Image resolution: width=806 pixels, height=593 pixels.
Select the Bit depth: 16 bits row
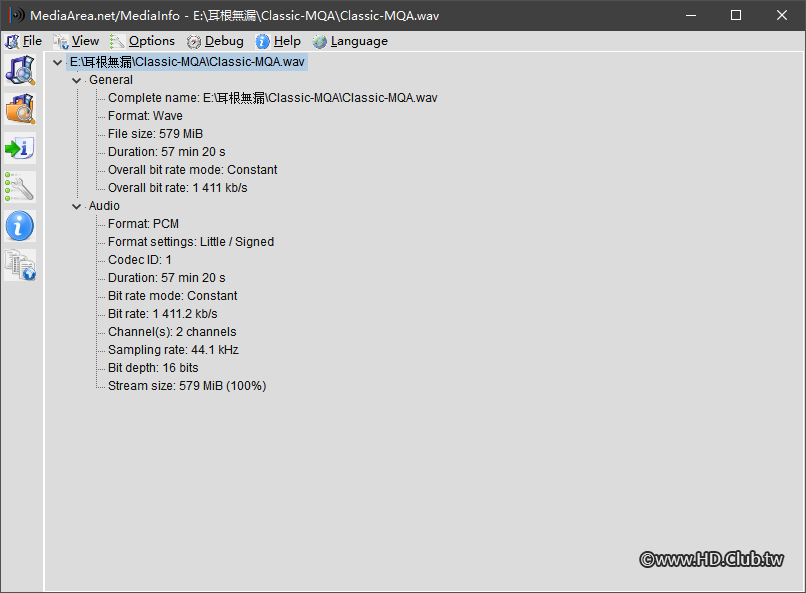(153, 368)
